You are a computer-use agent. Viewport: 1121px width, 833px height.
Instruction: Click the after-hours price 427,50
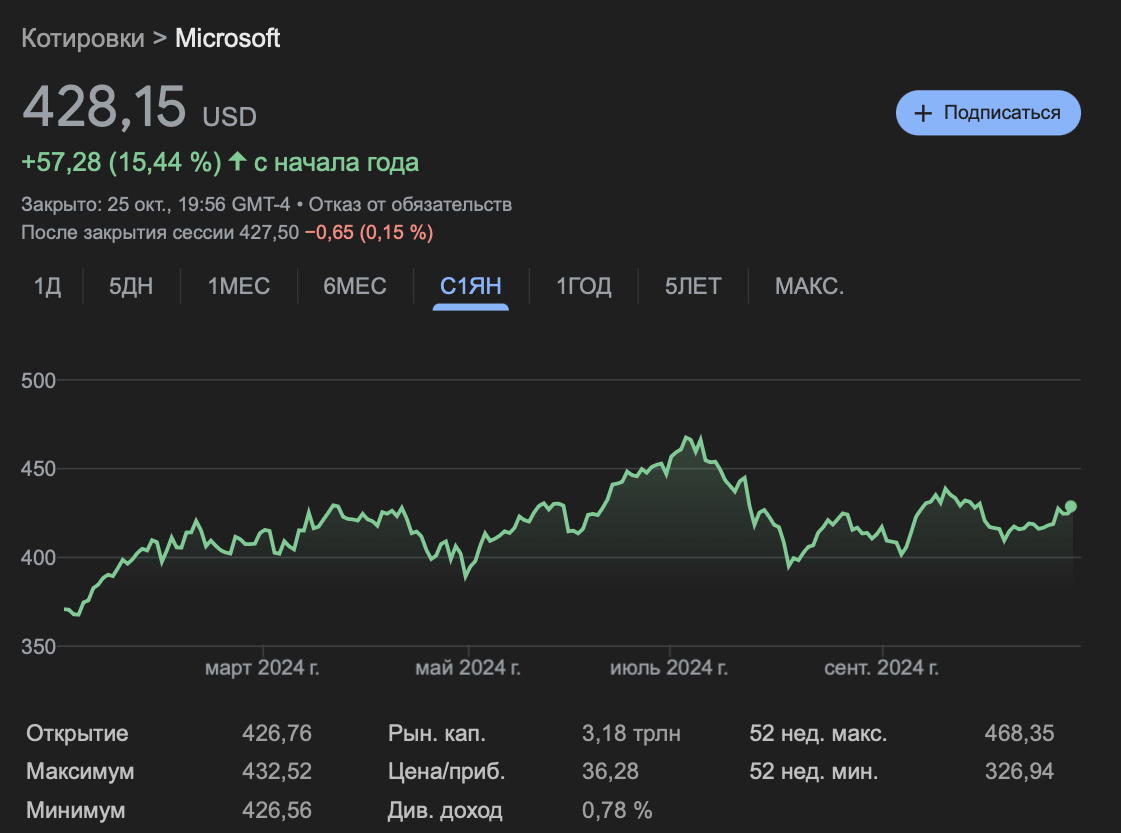pyautogui.click(x=269, y=232)
